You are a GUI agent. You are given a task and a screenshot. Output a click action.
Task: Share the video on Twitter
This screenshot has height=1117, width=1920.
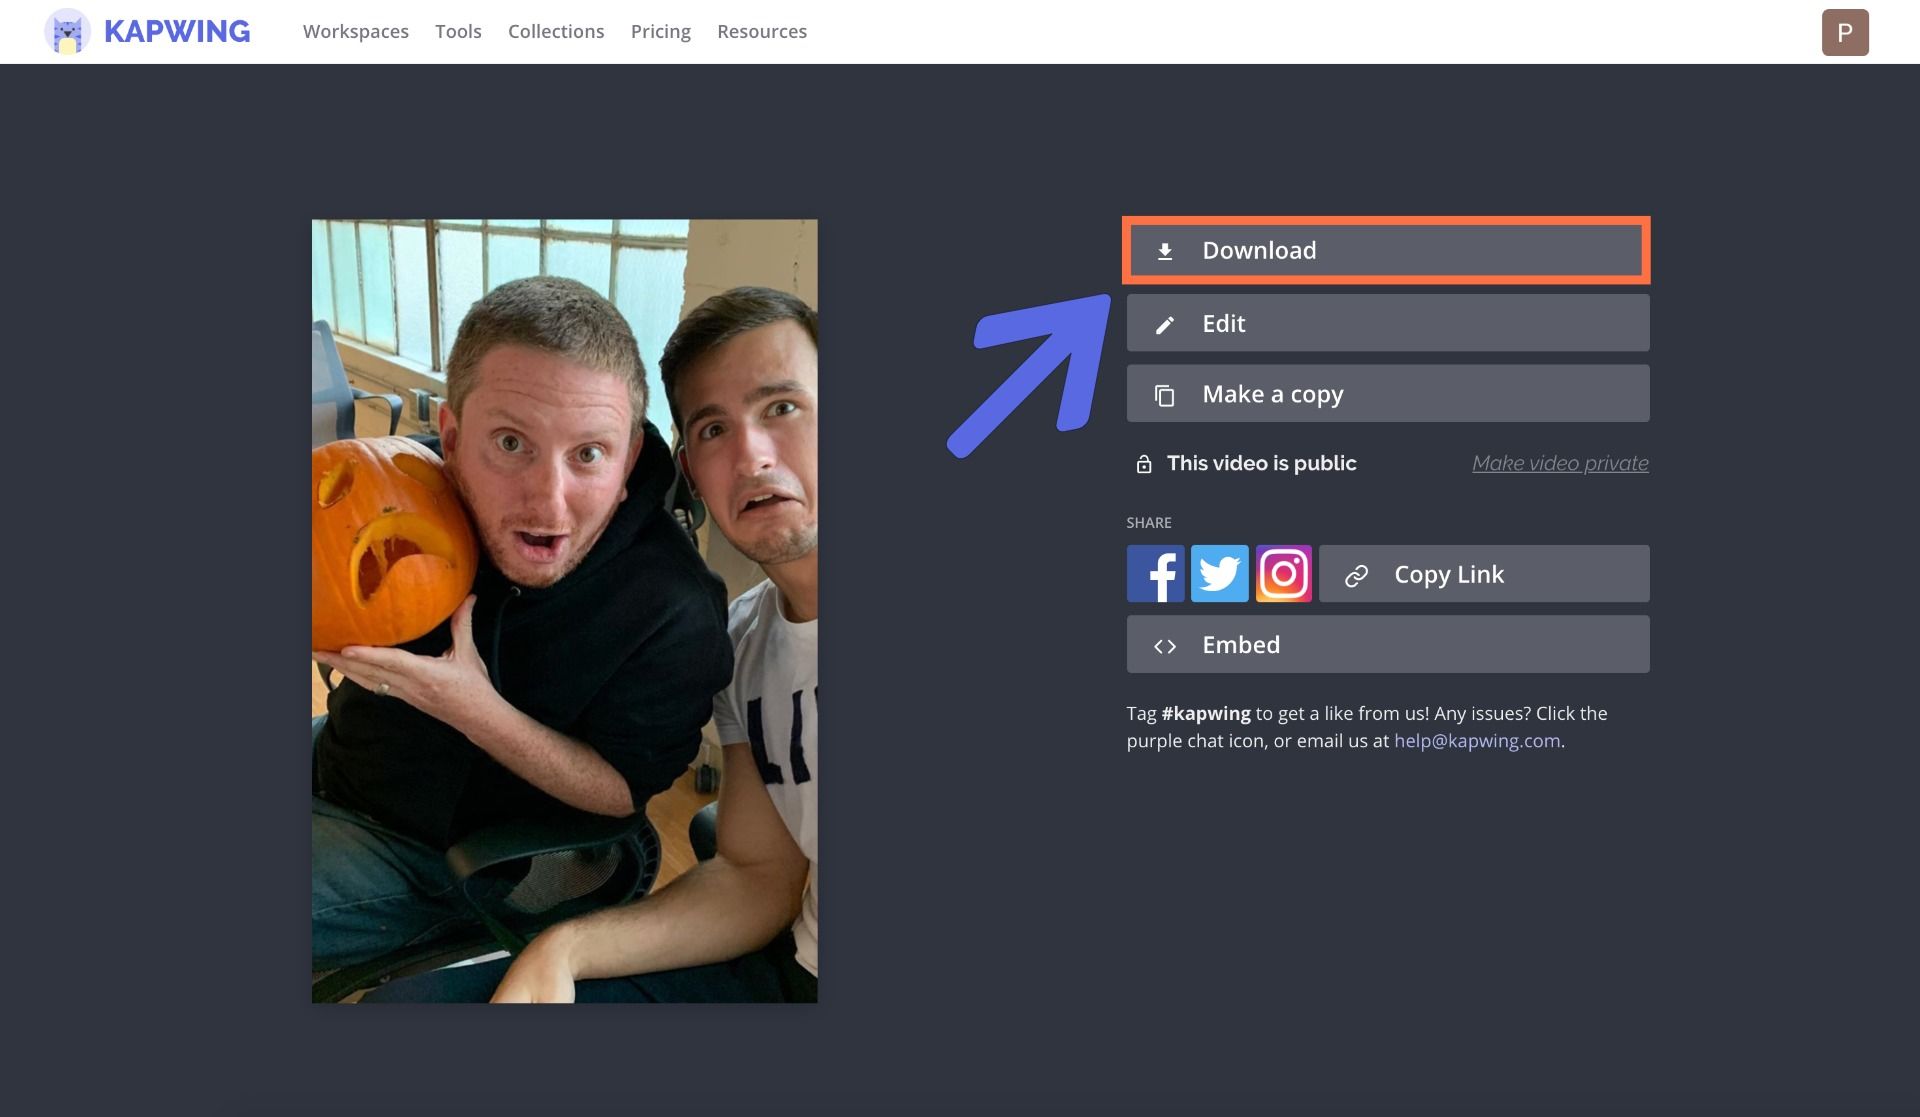(x=1219, y=574)
